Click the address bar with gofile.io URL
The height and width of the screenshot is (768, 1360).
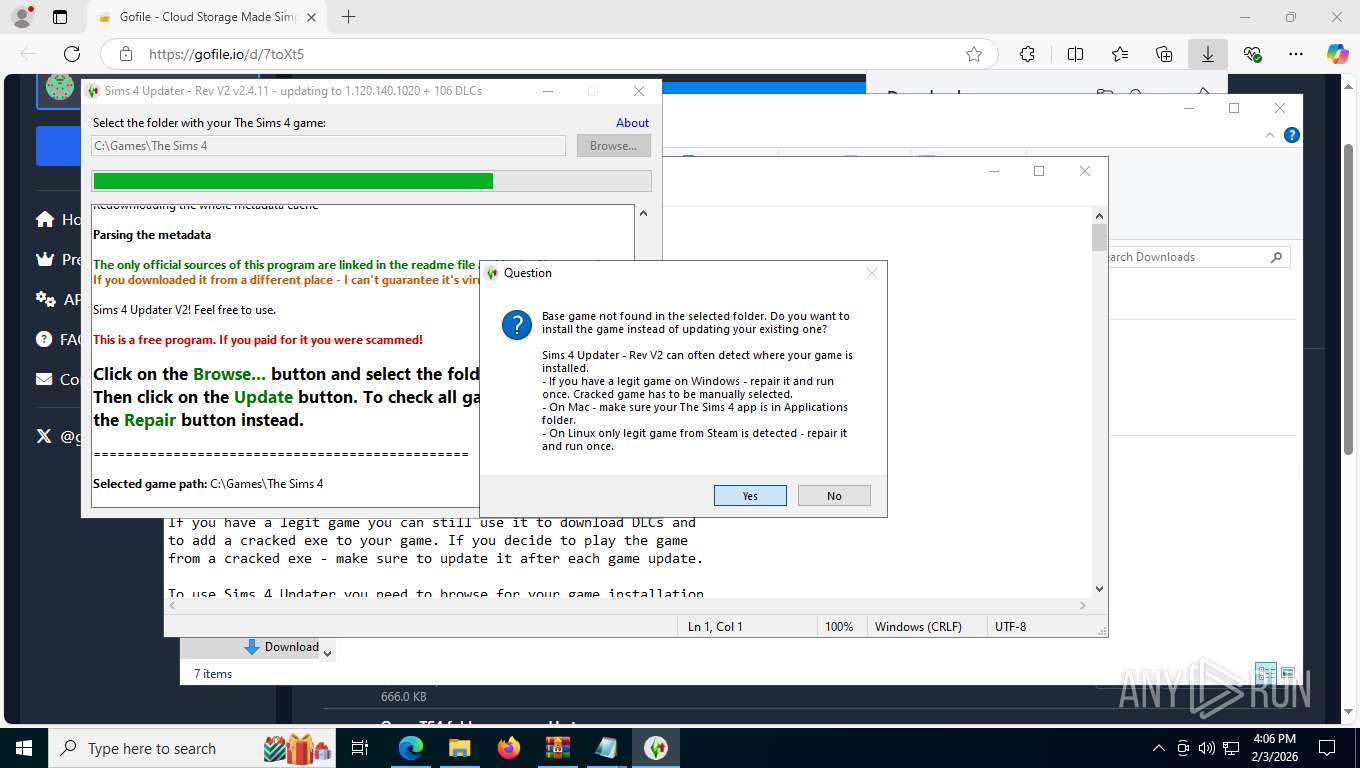tap(548, 54)
